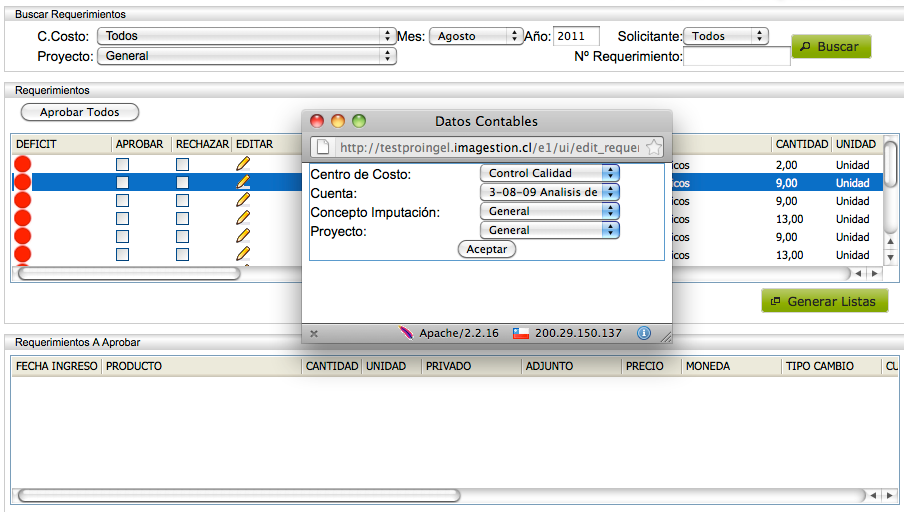This screenshot has width=904, height=512.
Task: Click the PRODUCTO column header
Action: [202, 366]
